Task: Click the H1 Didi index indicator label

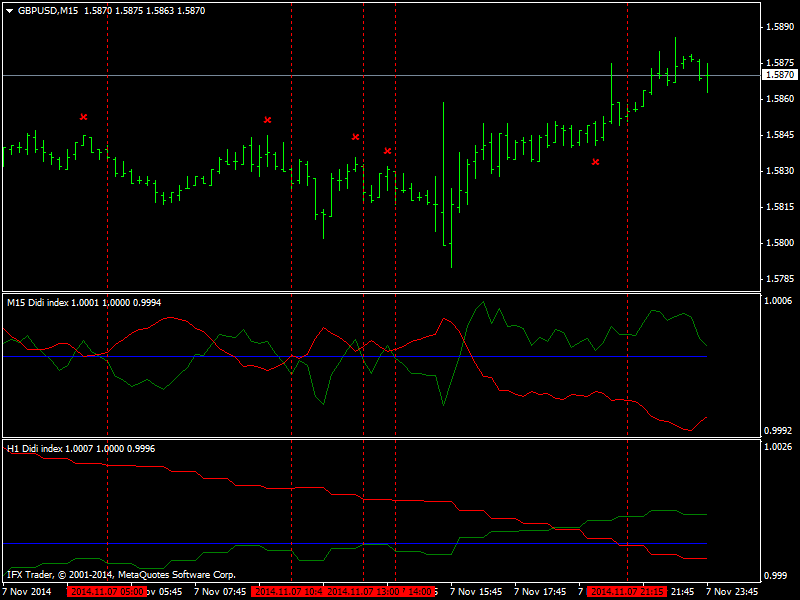Action: click(81, 448)
